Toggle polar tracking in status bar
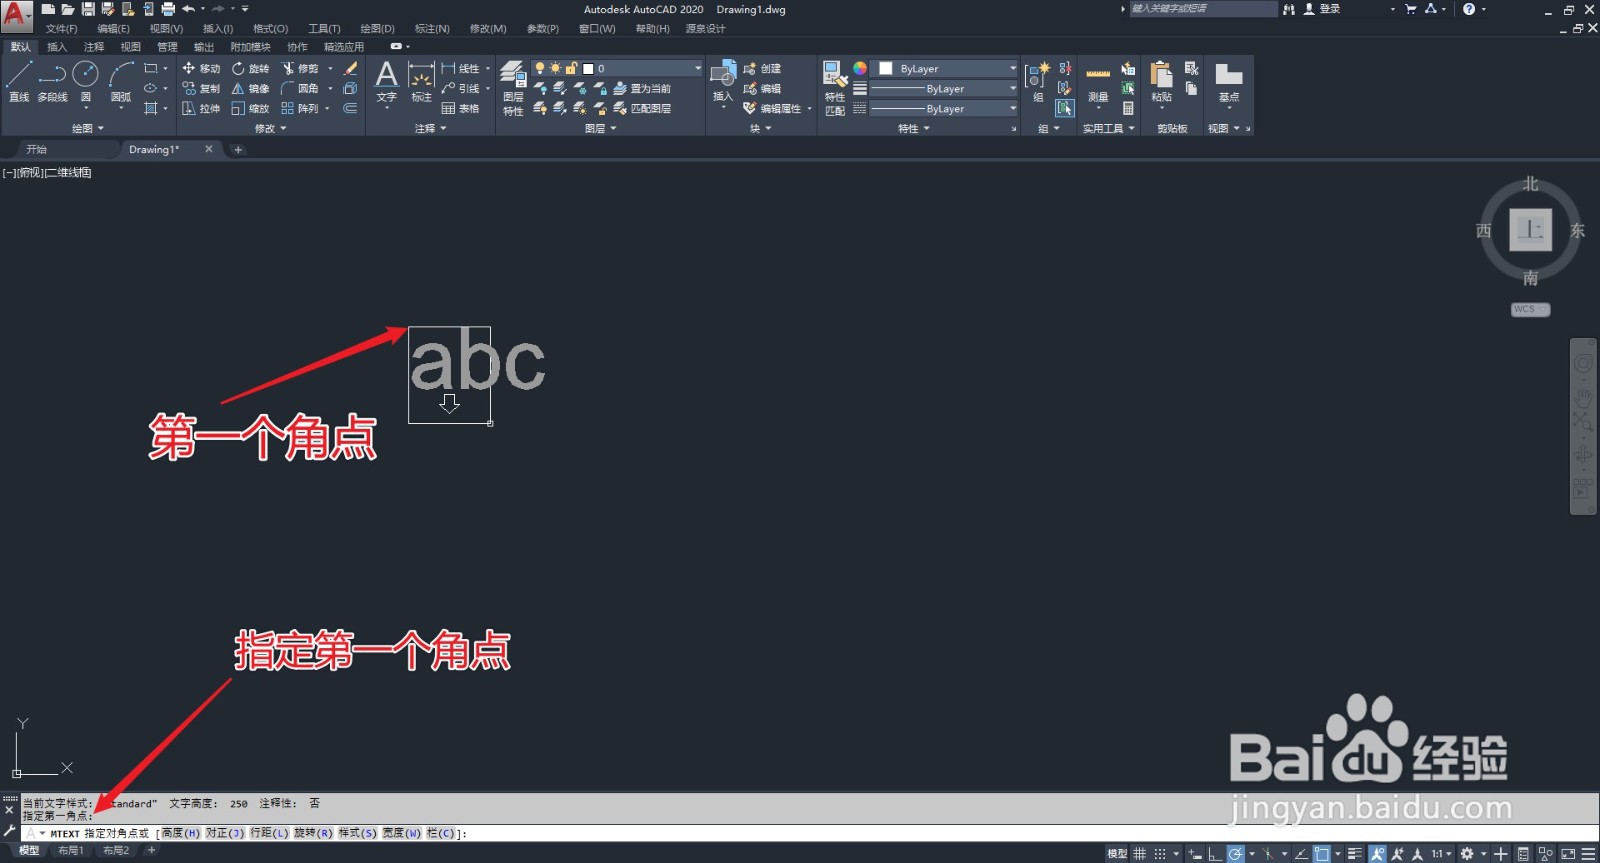 tap(1236, 853)
